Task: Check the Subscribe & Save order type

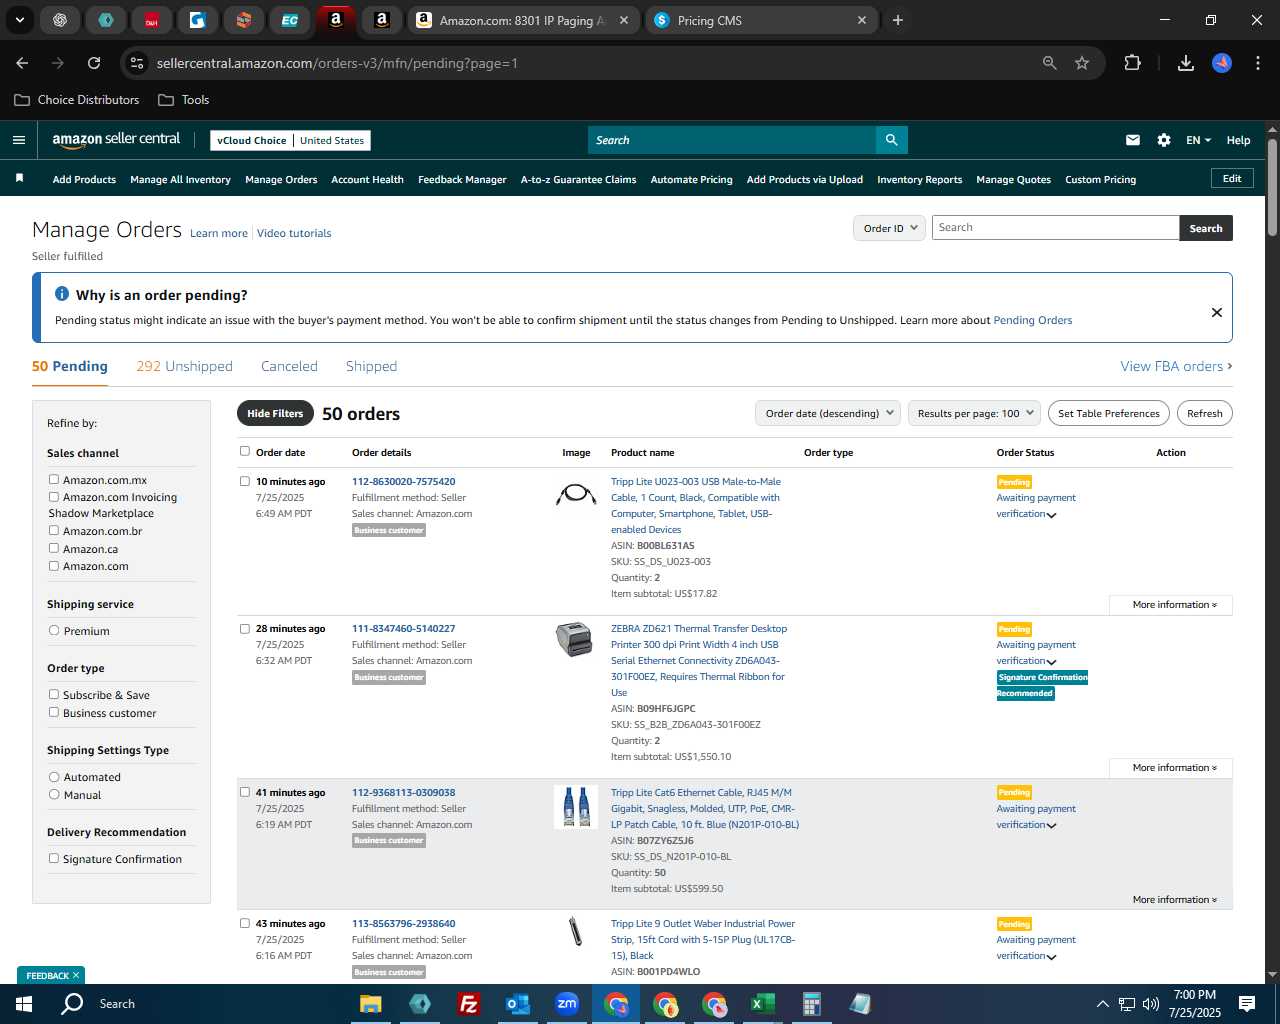Action: (54, 694)
